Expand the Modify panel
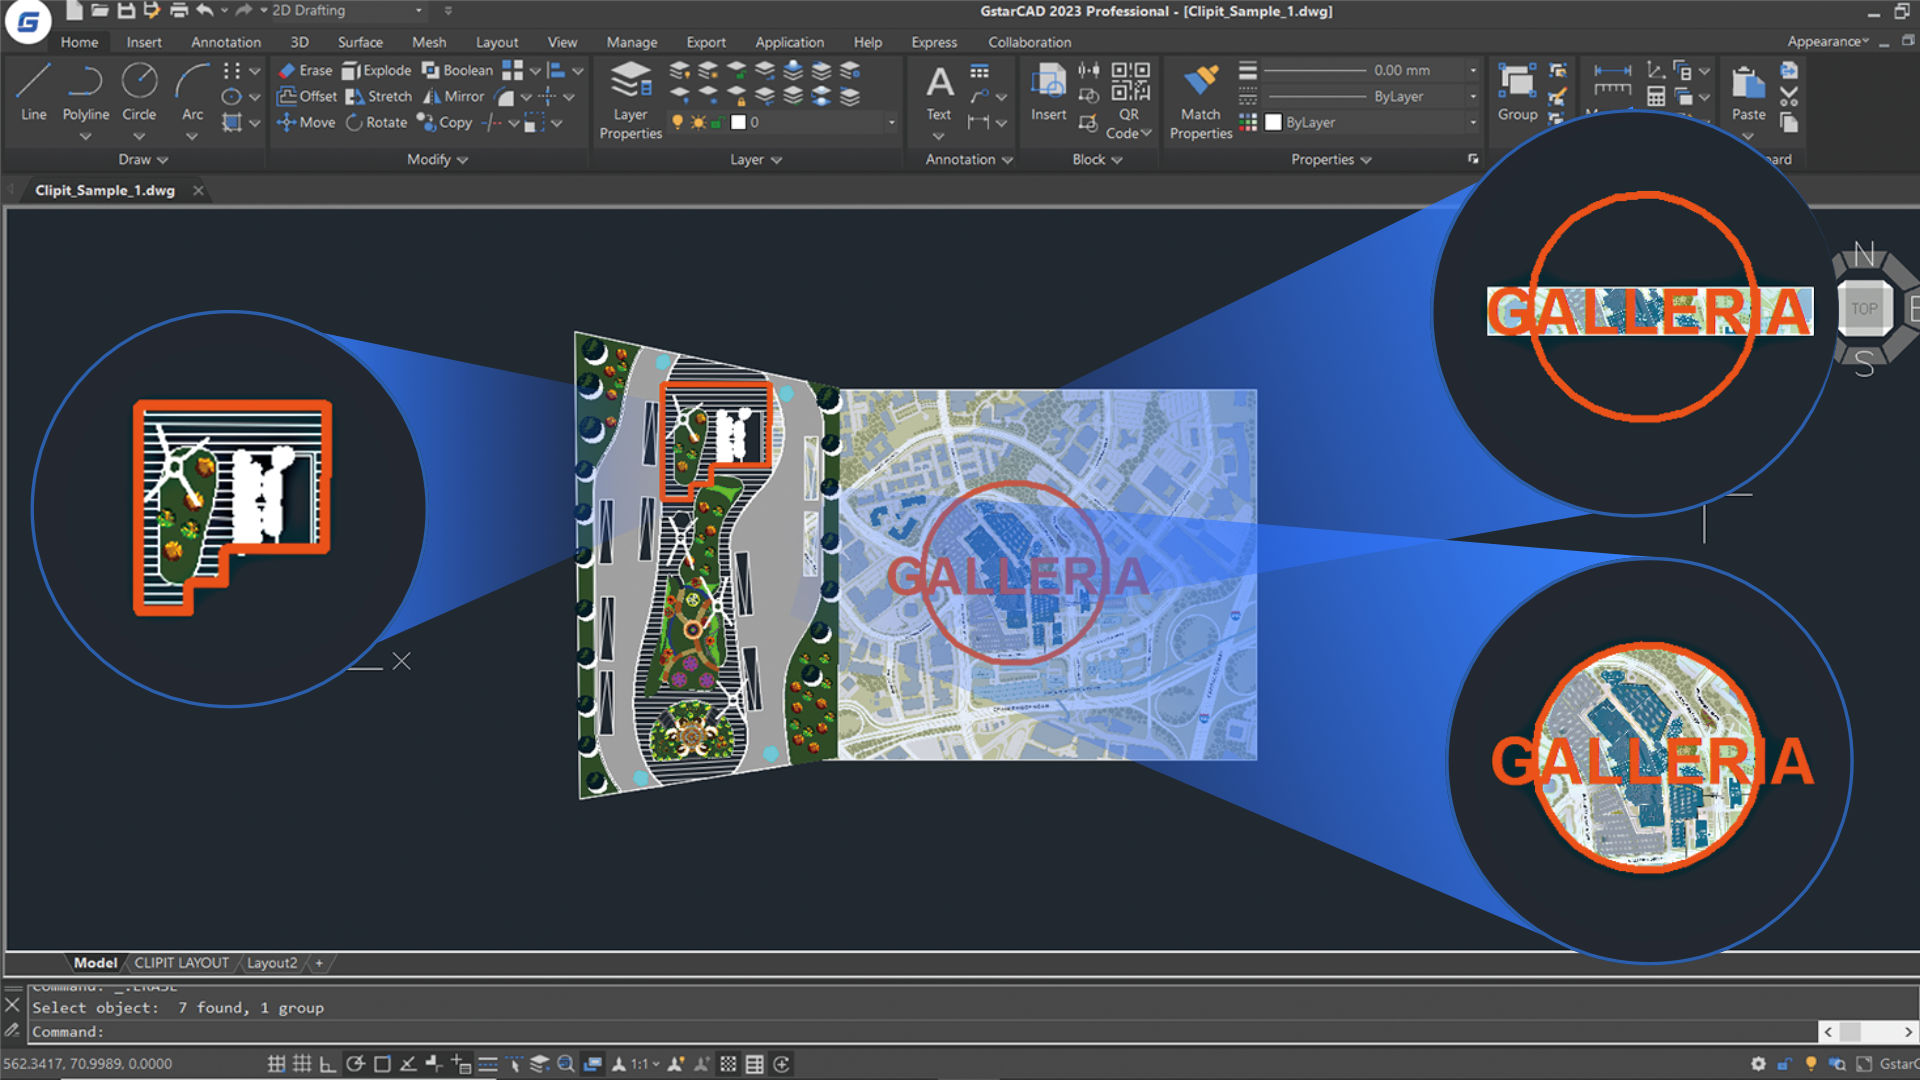Image resolution: width=1920 pixels, height=1080 pixels. click(x=438, y=159)
